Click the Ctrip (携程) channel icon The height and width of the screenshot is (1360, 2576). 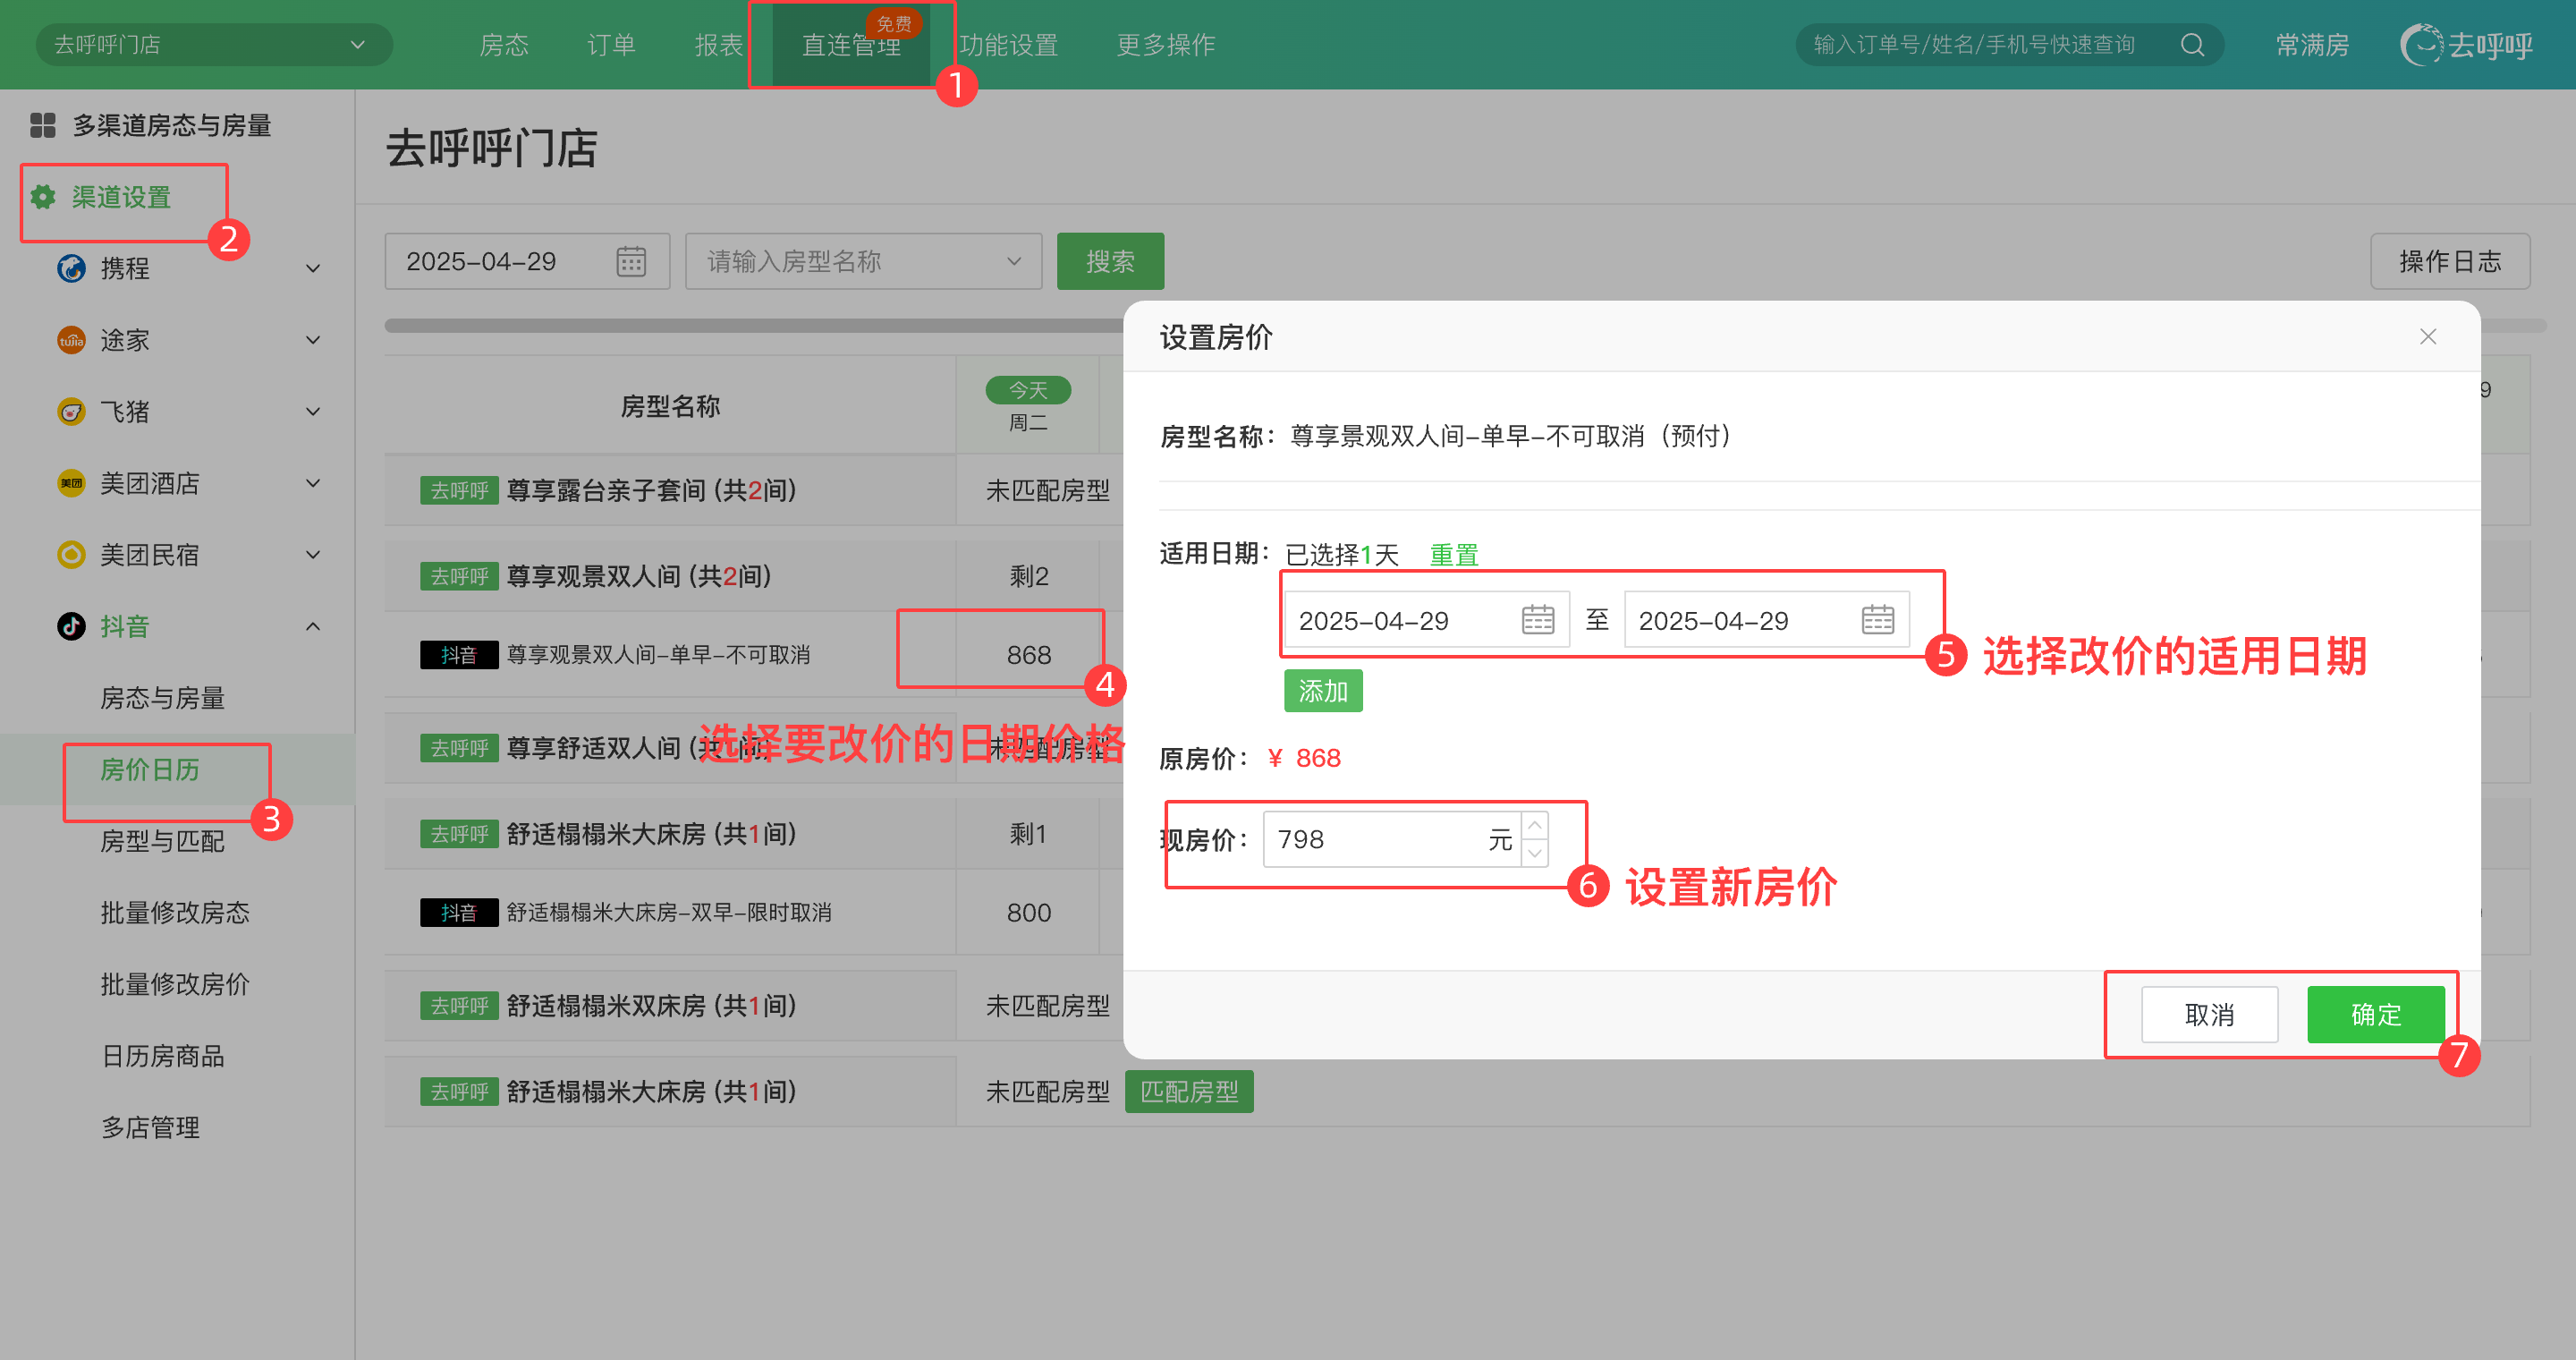[x=71, y=268]
